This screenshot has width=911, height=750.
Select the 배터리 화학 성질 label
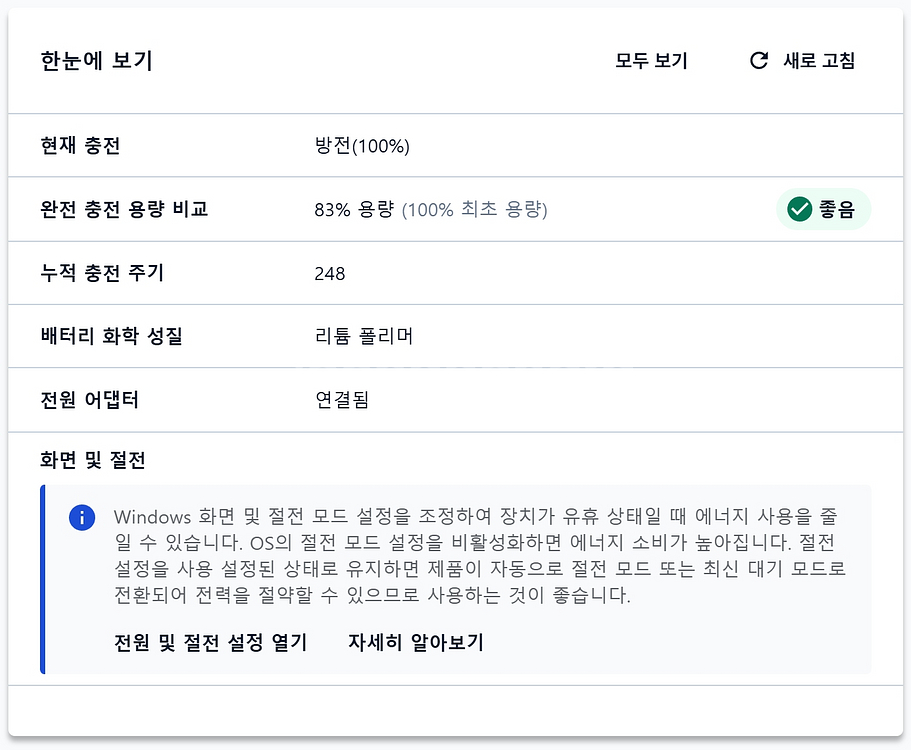click(x=112, y=336)
